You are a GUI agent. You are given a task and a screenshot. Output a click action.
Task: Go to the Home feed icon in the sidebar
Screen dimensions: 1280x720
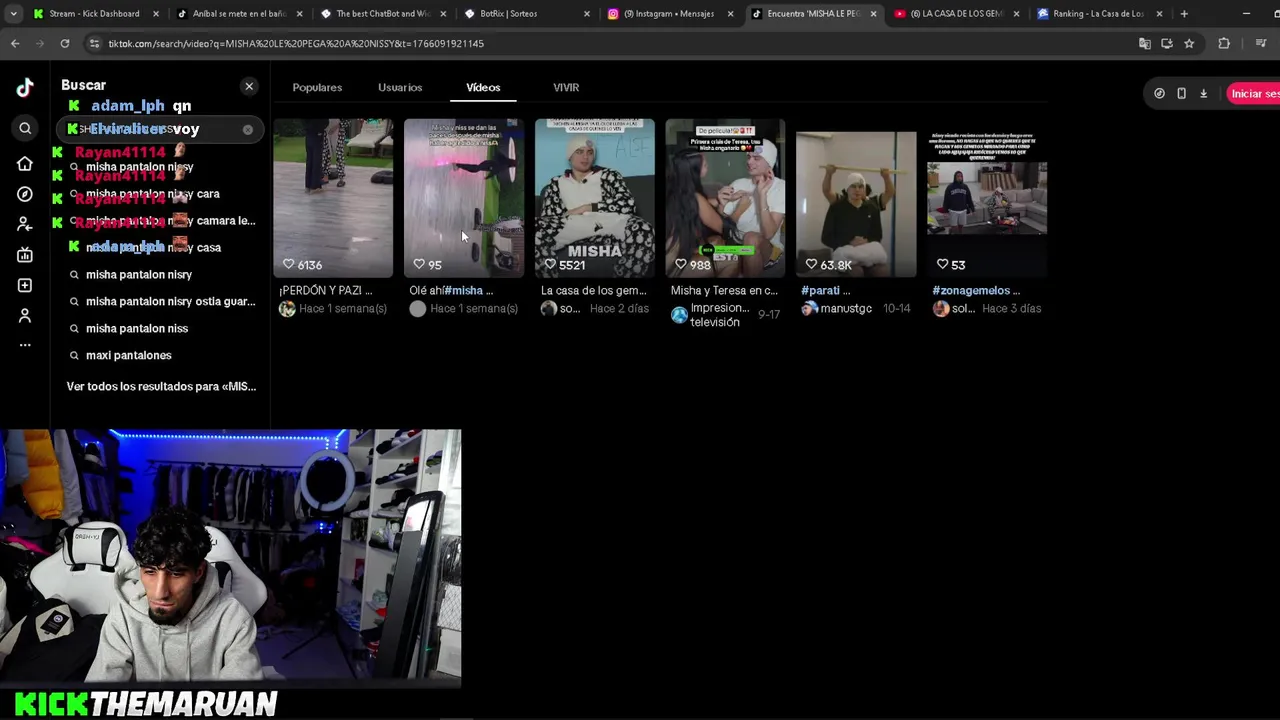pyautogui.click(x=25, y=163)
